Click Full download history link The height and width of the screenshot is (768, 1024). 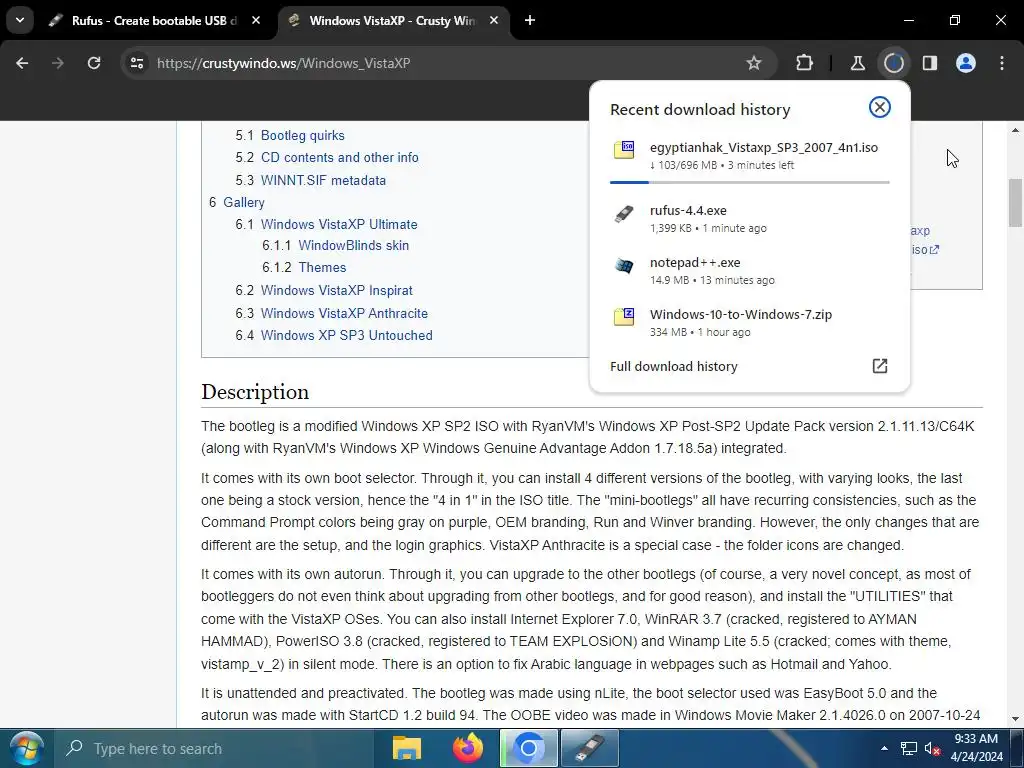click(673, 366)
